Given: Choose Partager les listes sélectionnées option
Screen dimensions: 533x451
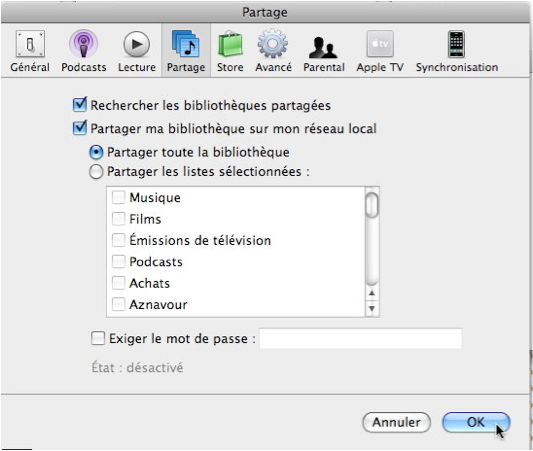Looking at the screenshot, I should click(96, 172).
